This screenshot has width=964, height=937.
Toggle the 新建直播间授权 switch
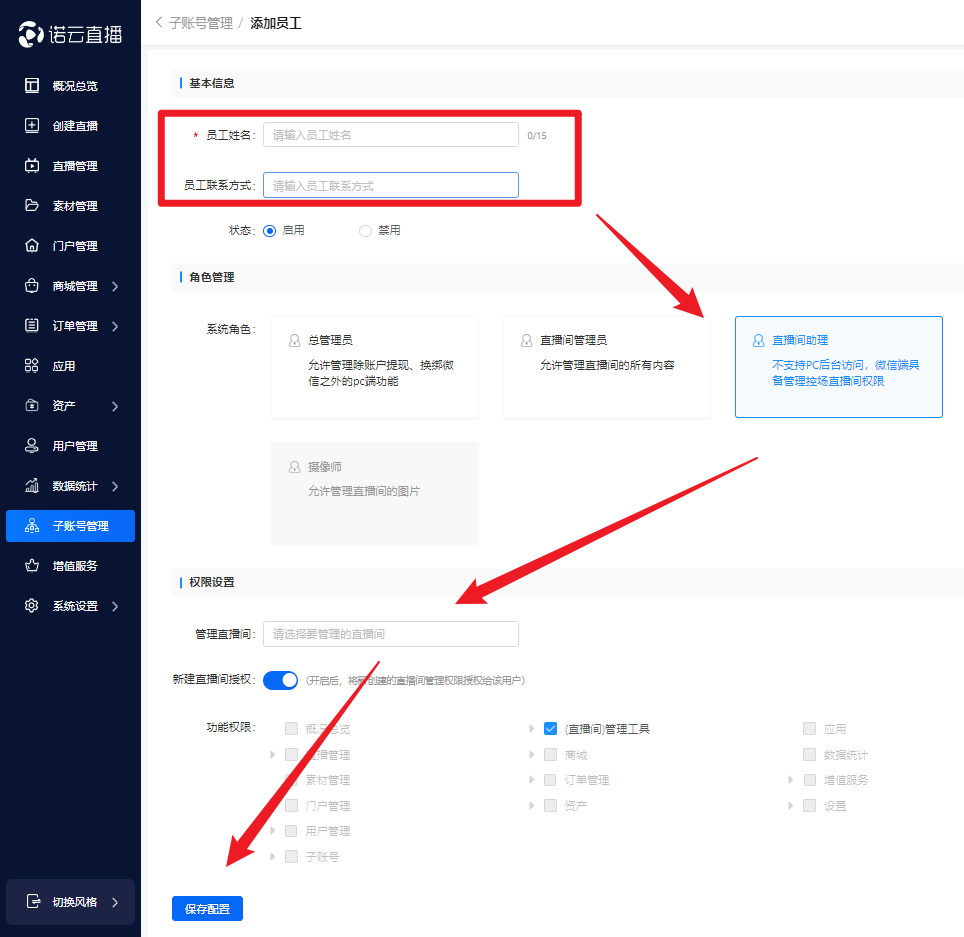(x=281, y=680)
